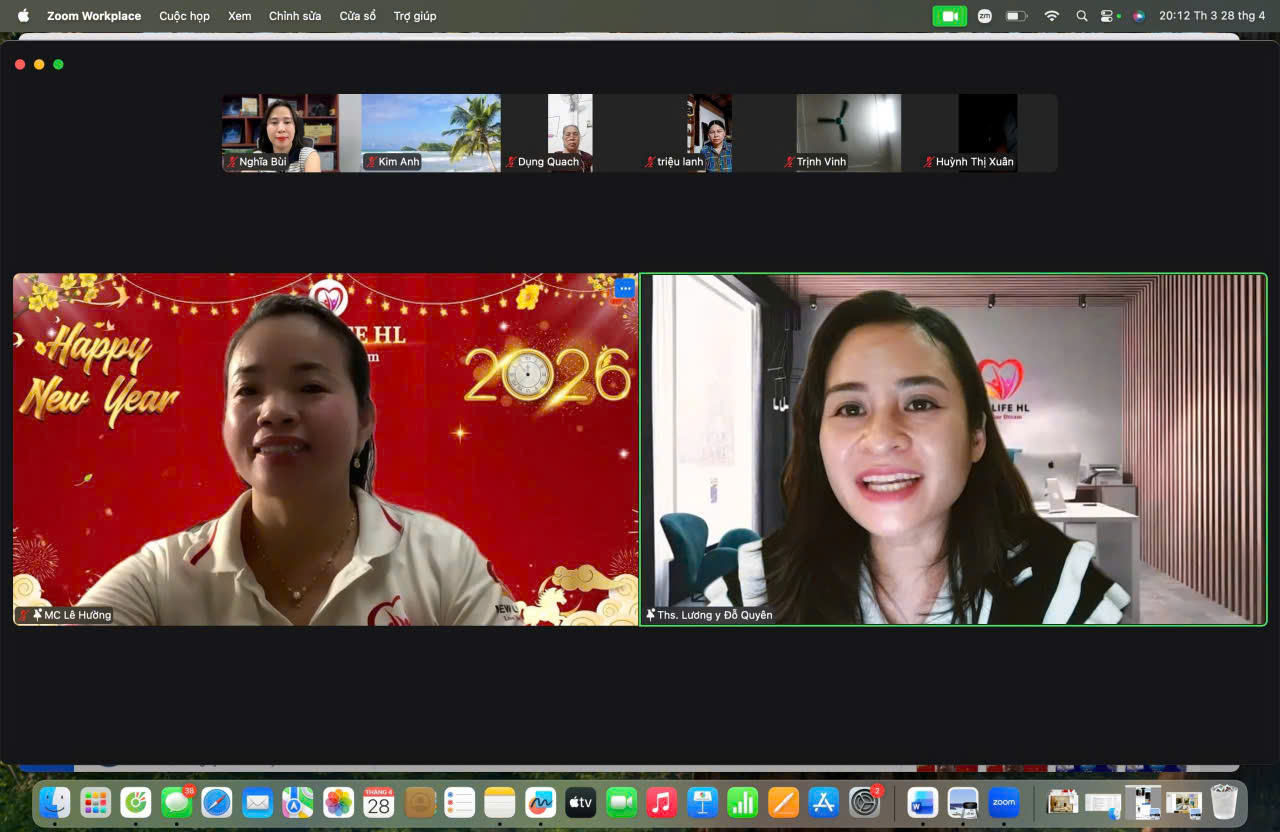Image resolution: width=1280 pixels, height=832 pixels.
Task: Click the more options button on MC Lê Hường's video
Action: pos(625,288)
